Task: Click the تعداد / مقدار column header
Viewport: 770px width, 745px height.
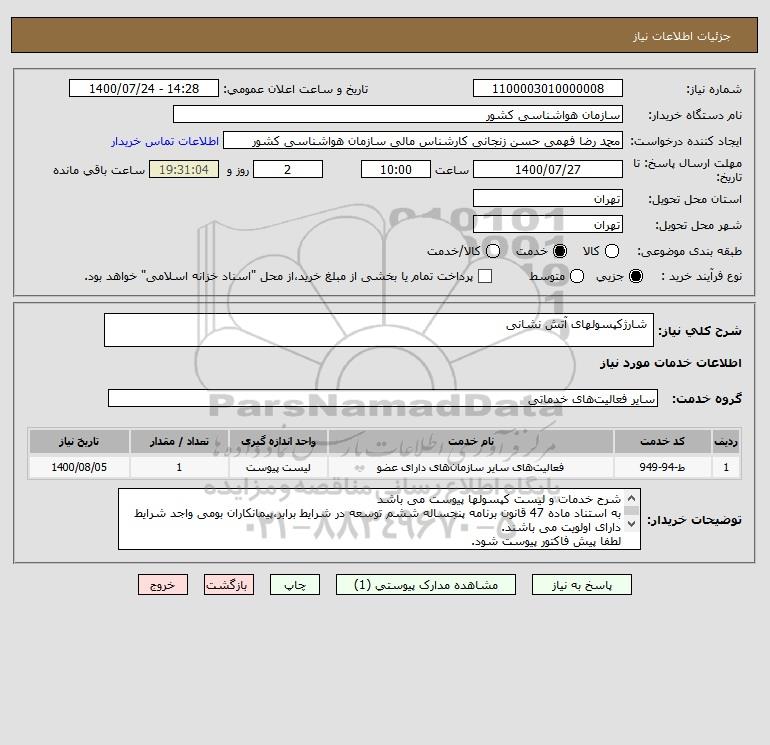Action: [179, 441]
